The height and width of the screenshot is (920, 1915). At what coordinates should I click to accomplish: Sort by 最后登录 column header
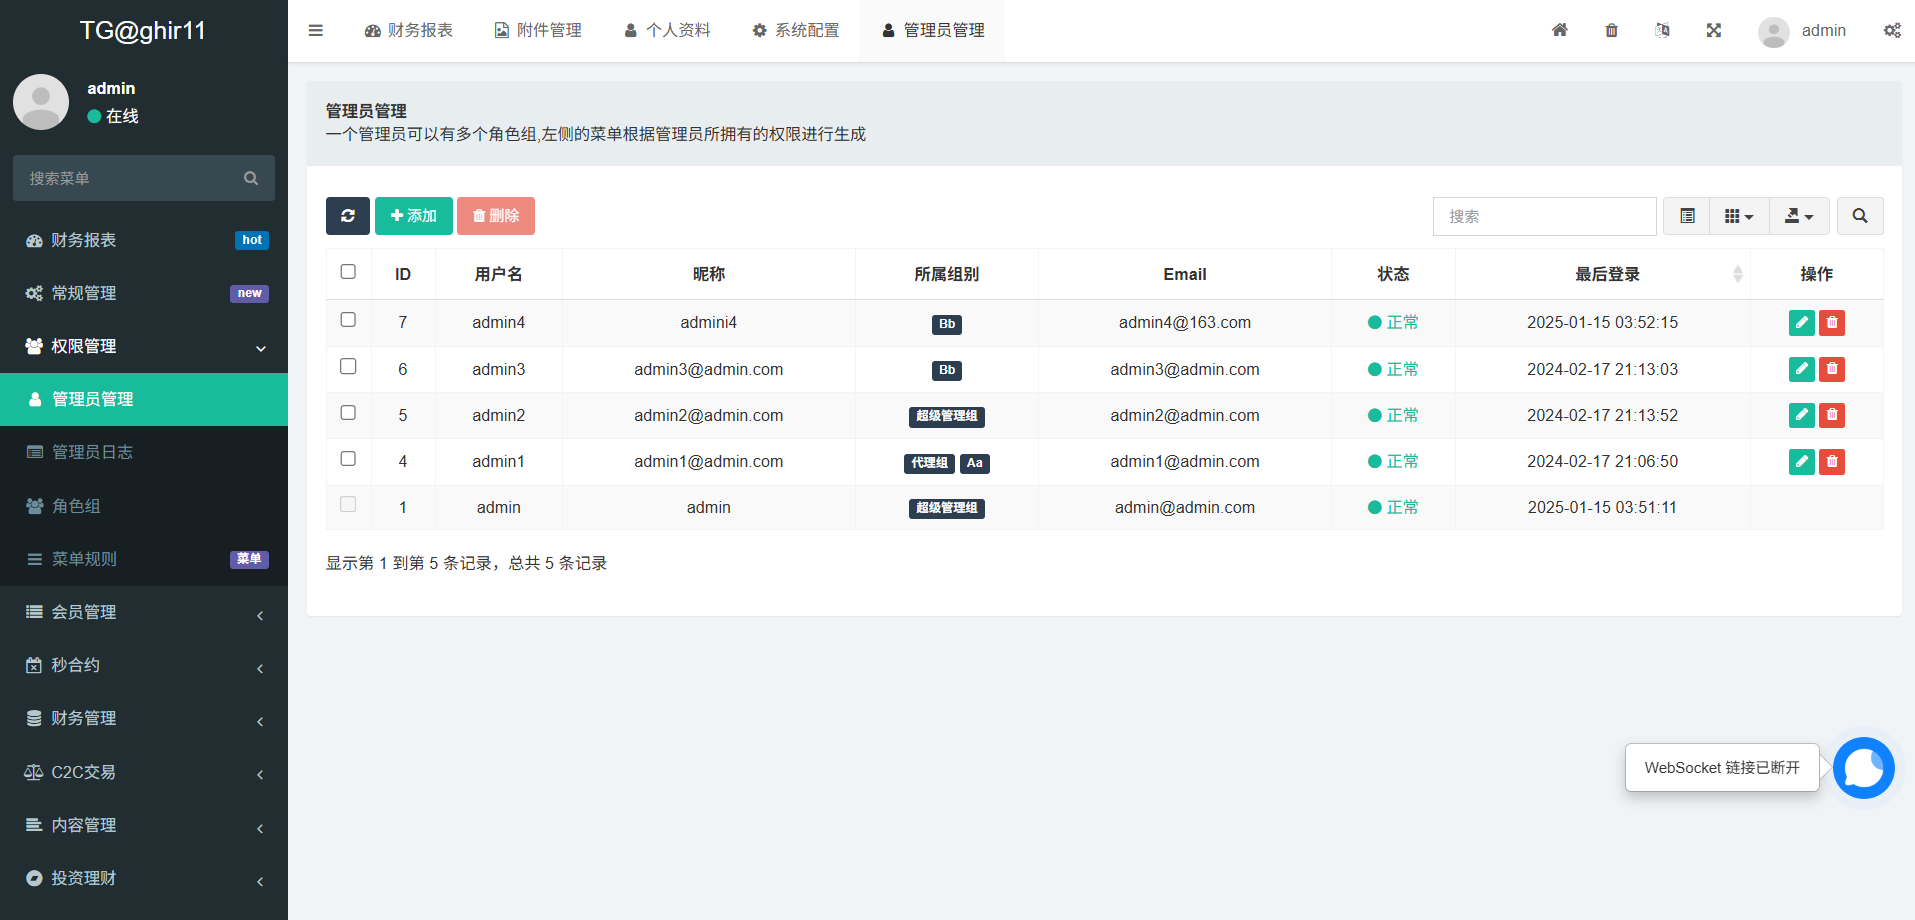tap(1607, 274)
